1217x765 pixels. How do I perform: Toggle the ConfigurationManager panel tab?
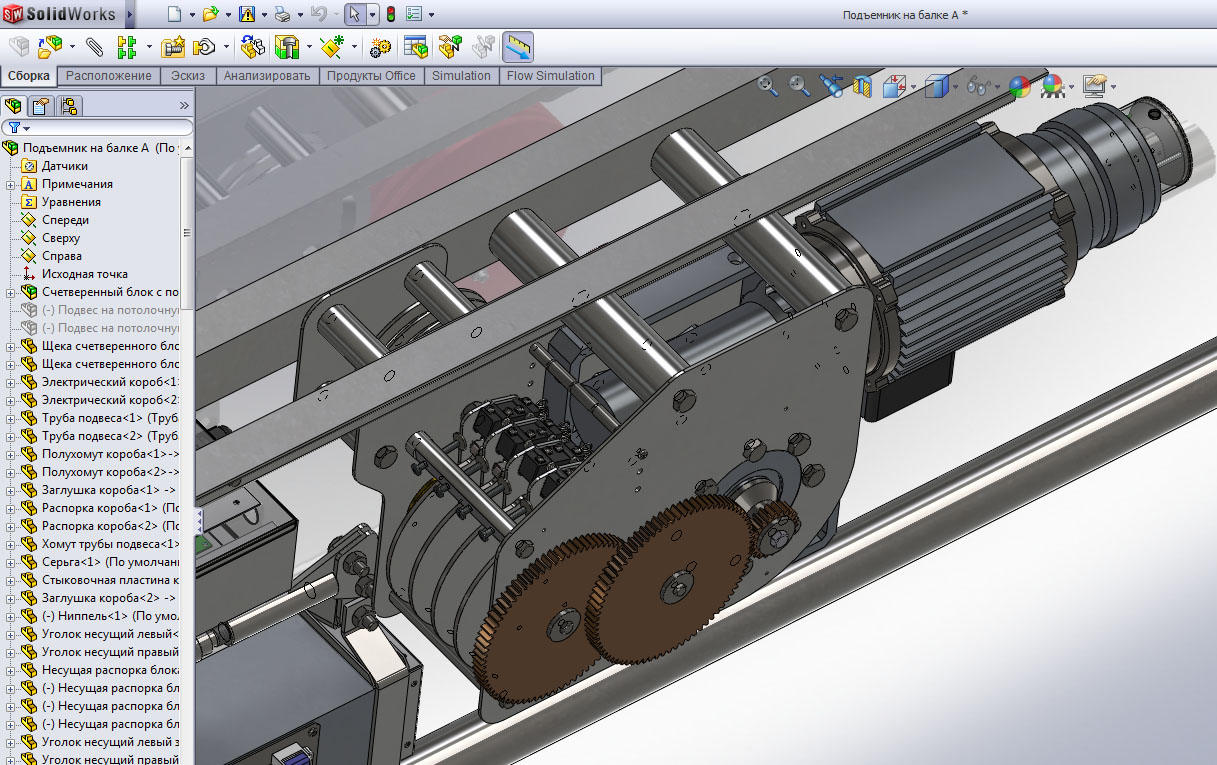[x=69, y=105]
